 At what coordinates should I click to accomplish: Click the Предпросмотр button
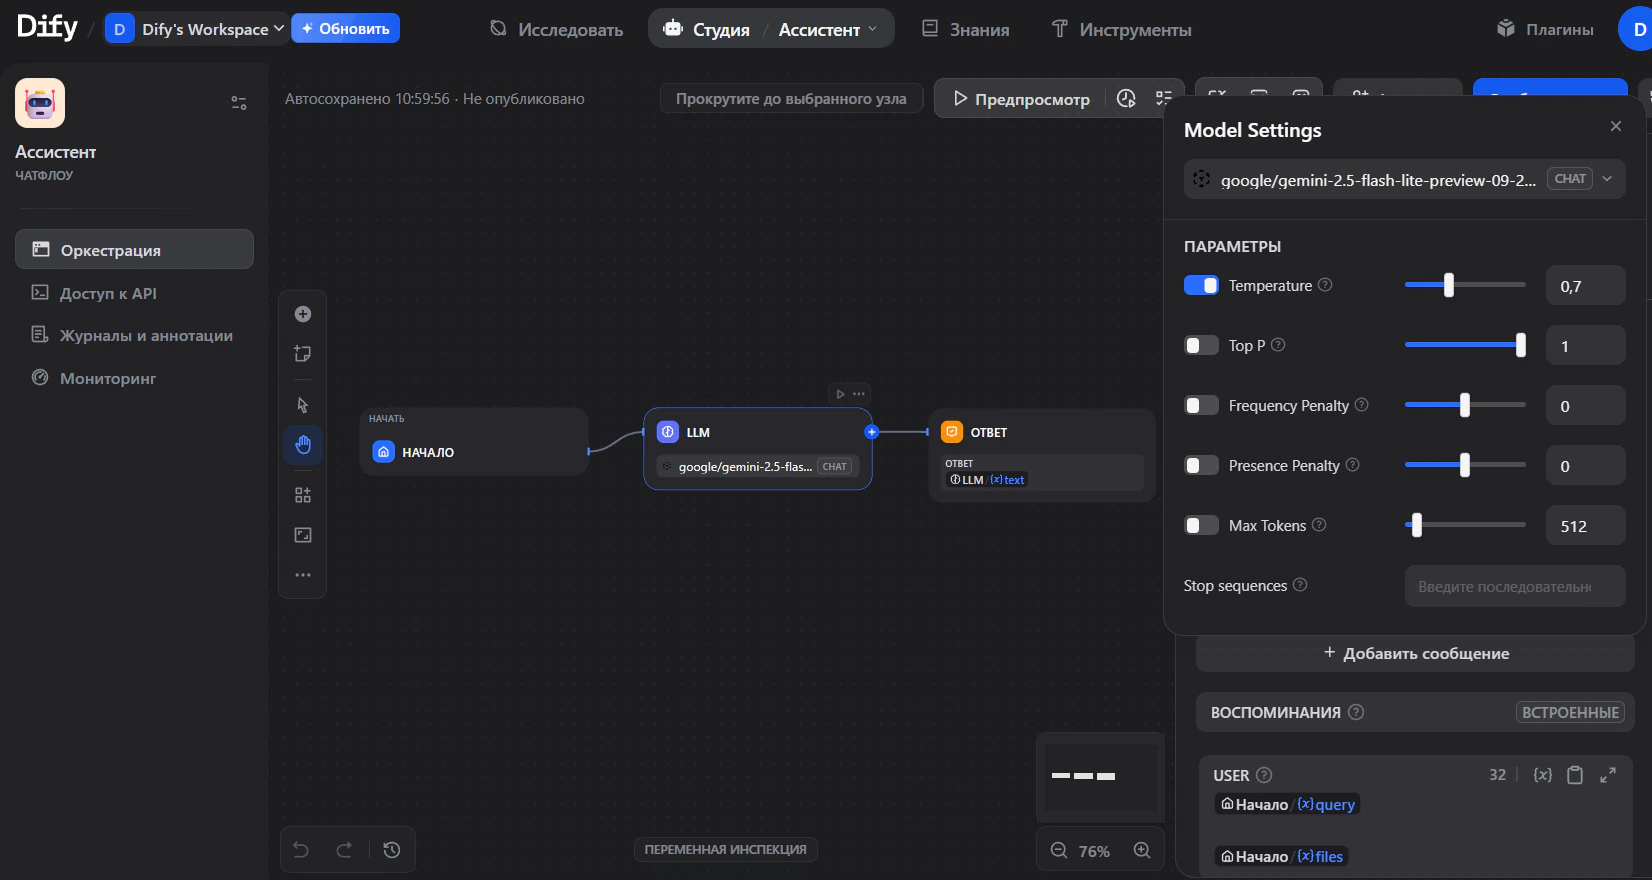click(1021, 99)
